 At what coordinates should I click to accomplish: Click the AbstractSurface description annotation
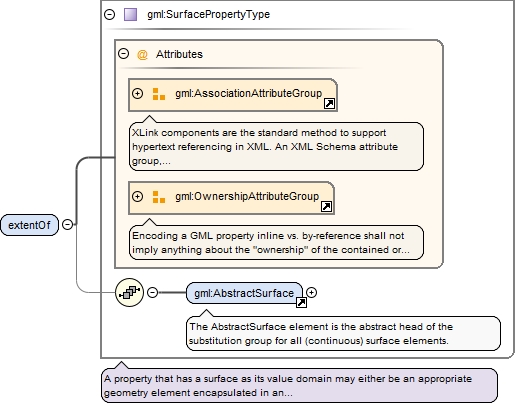[343, 334]
